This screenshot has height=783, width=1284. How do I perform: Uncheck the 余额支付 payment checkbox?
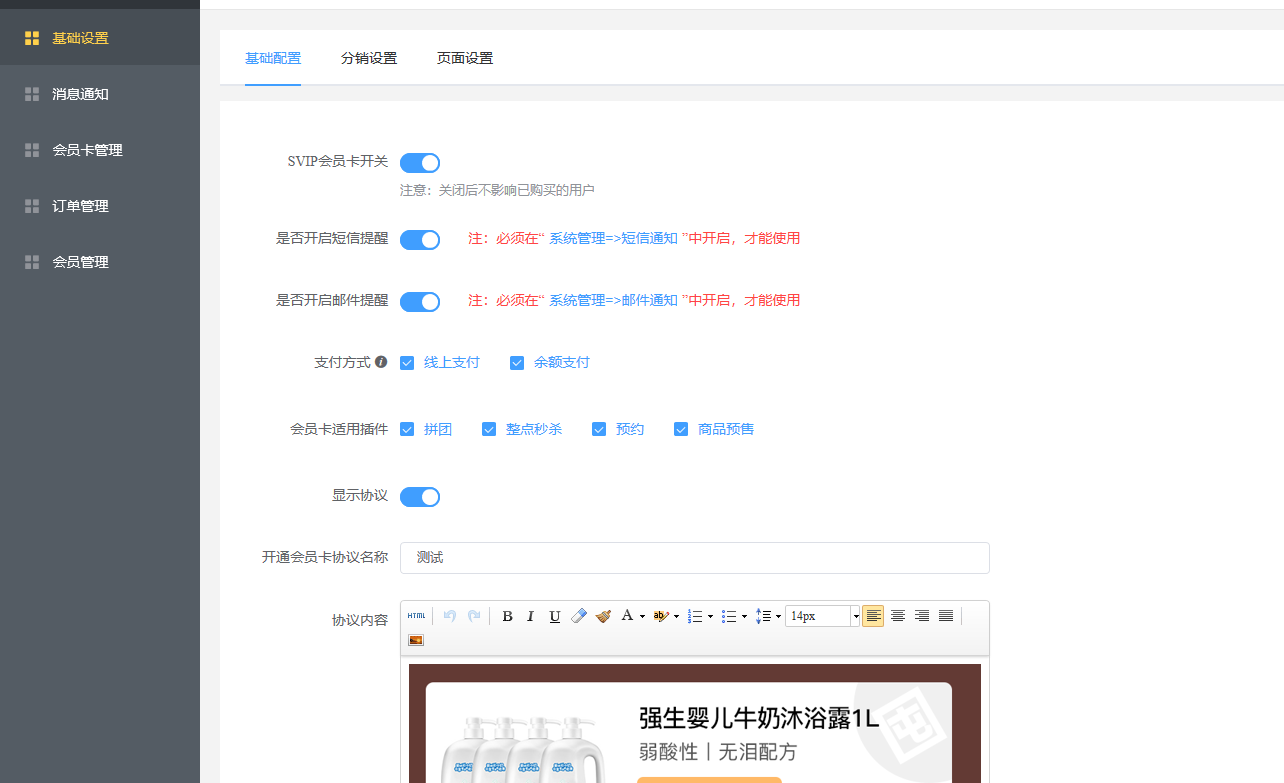pyautogui.click(x=517, y=363)
